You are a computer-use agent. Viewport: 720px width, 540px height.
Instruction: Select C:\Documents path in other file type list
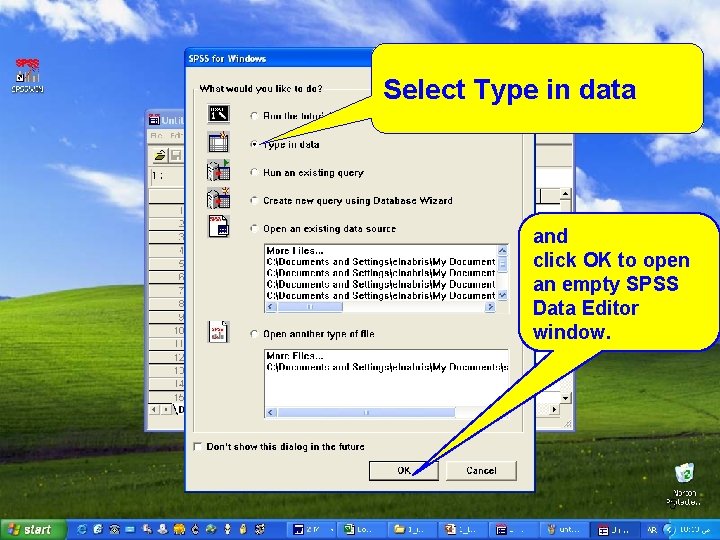(x=387, y=367)
